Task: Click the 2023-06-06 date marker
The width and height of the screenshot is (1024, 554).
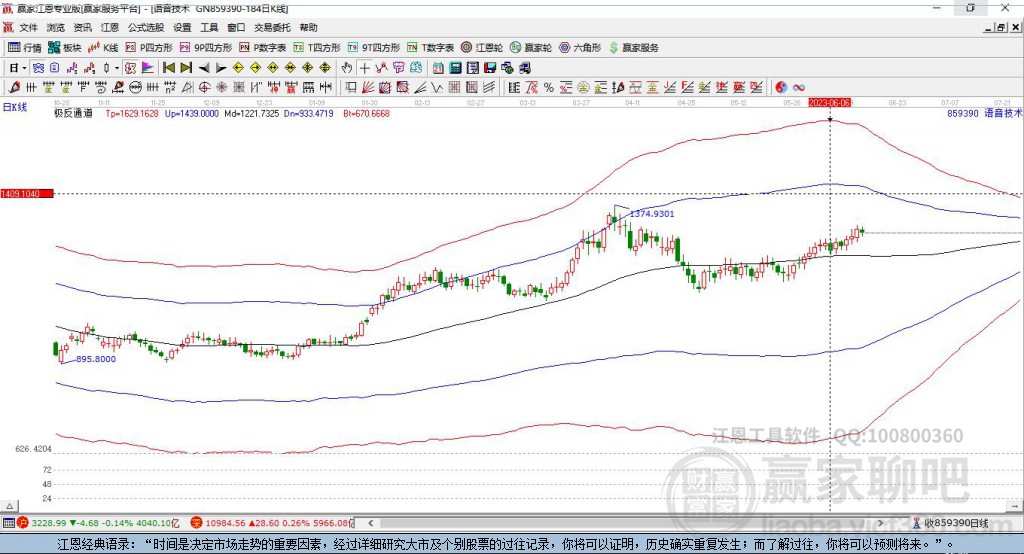Action: point(829,103)
